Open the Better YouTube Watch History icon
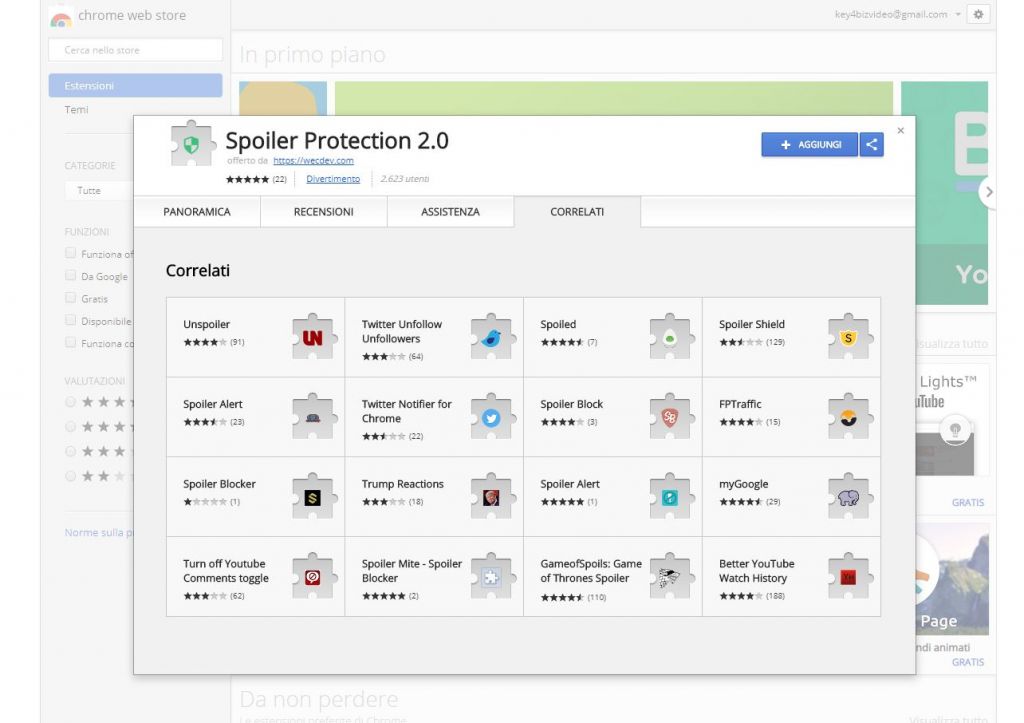 [849, 577]
